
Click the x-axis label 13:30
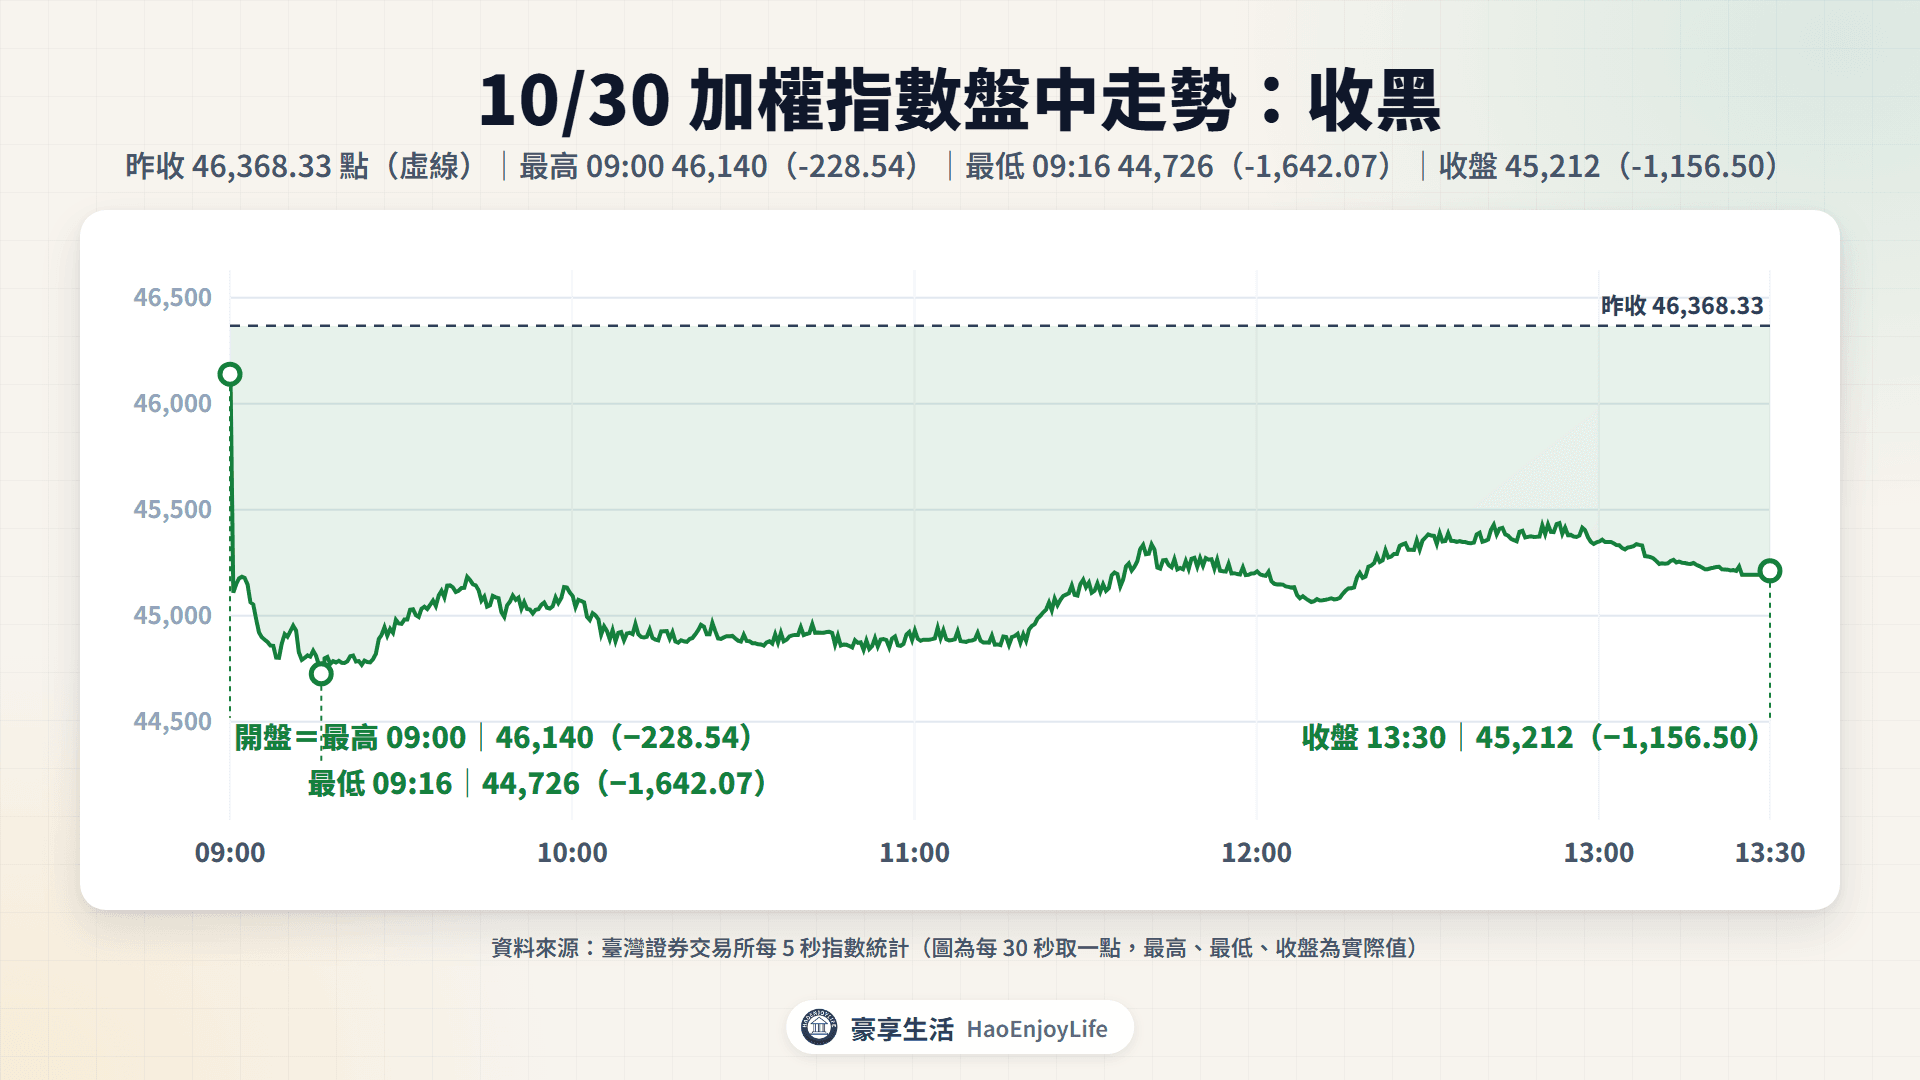(1769, 853)
